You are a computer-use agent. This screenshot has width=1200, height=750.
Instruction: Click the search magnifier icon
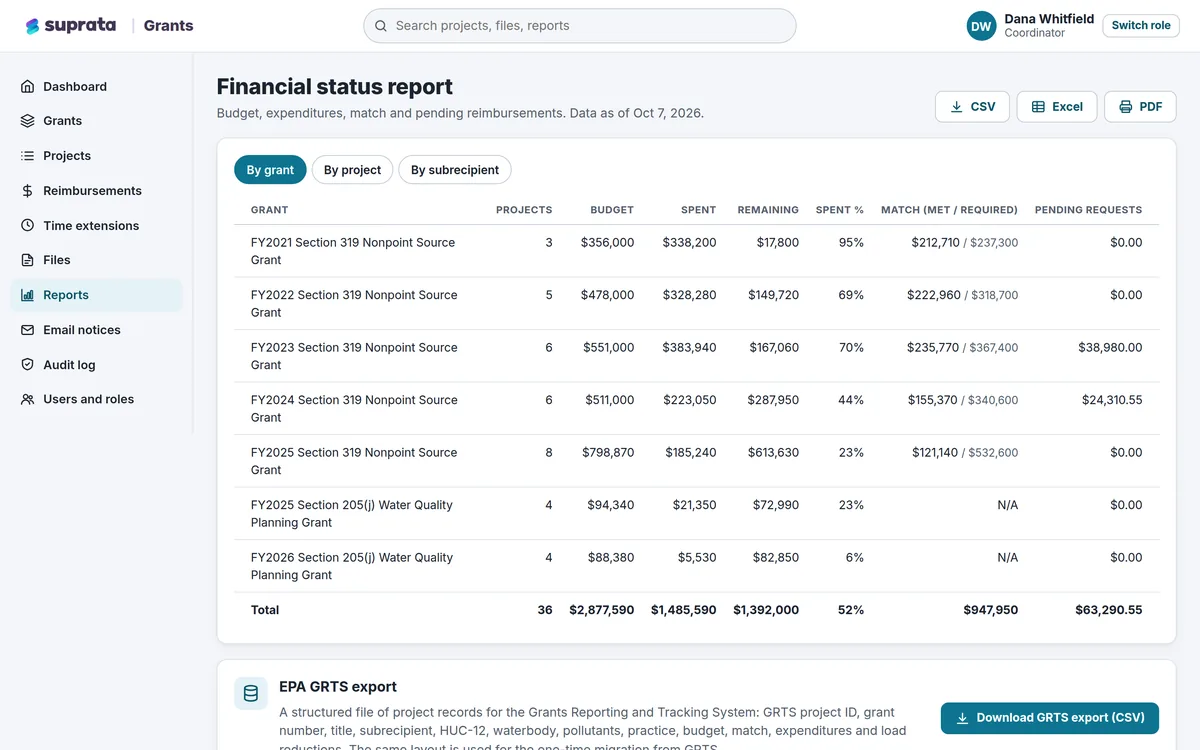tap(381, 26)
